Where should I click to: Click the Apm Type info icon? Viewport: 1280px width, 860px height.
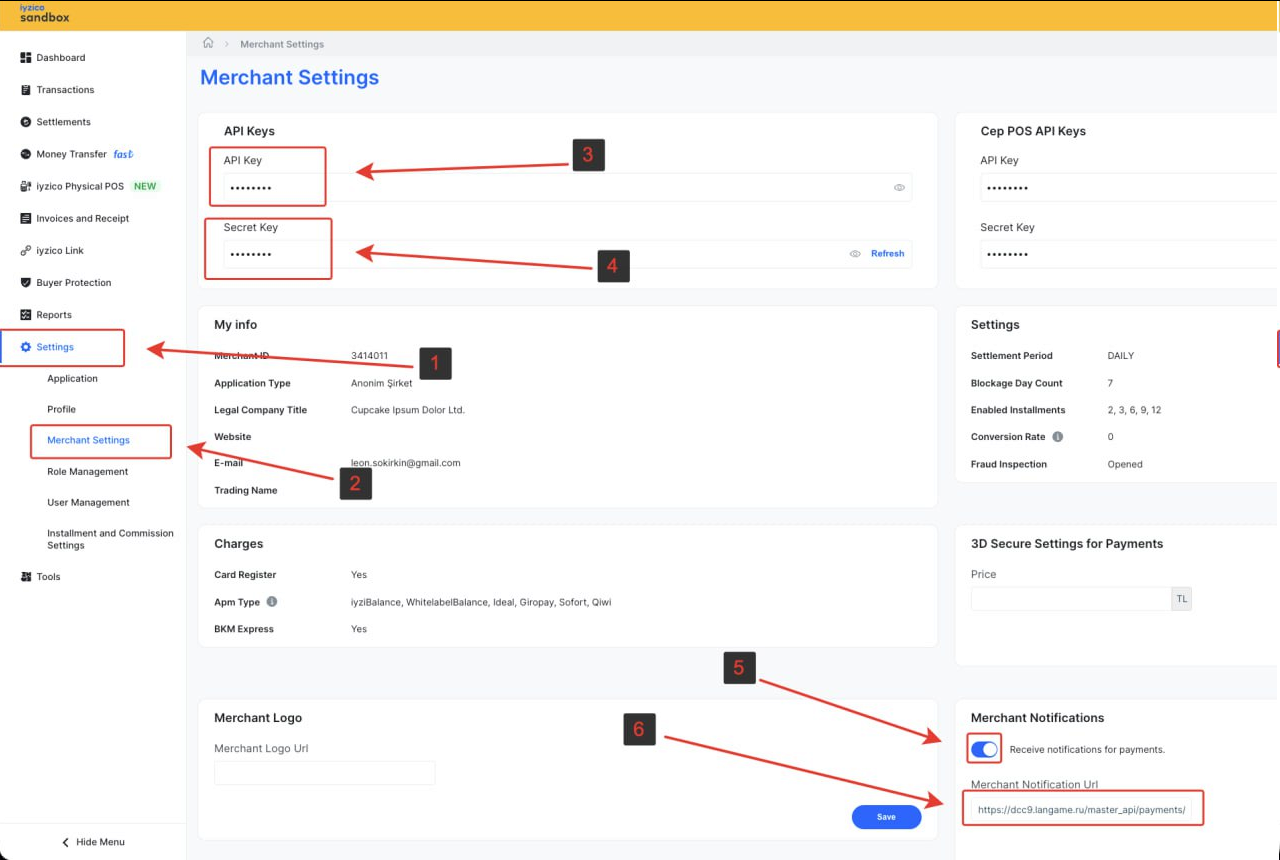pyautogui.click(x=272, y=602)
